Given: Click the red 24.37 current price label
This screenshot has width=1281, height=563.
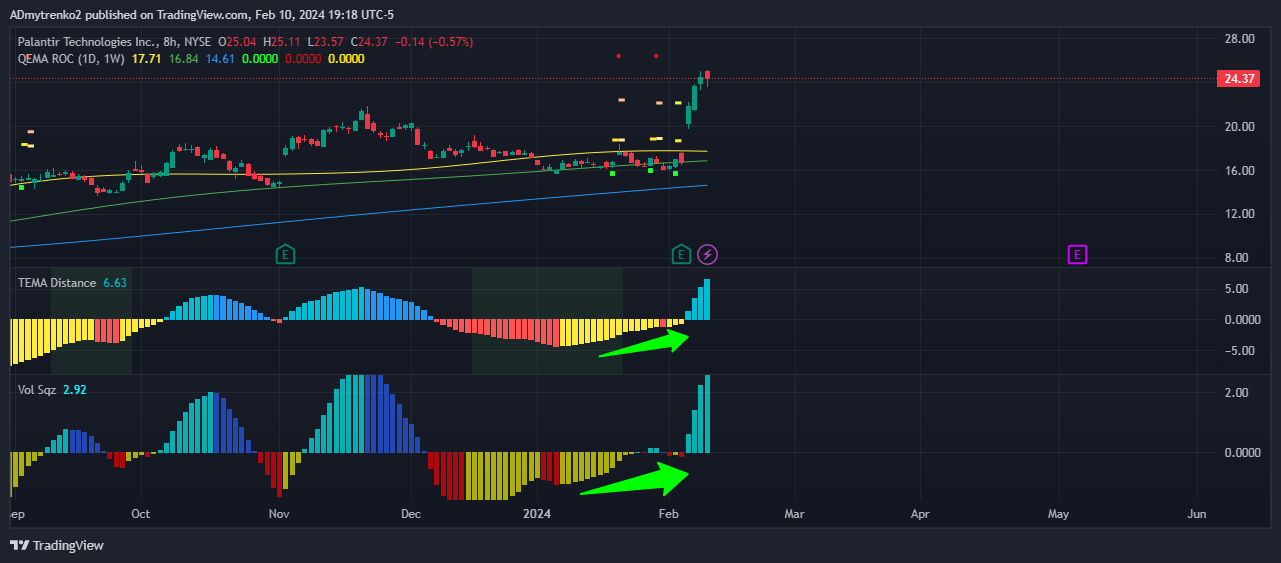Looking at the screenshot, I should [1237, 79].
